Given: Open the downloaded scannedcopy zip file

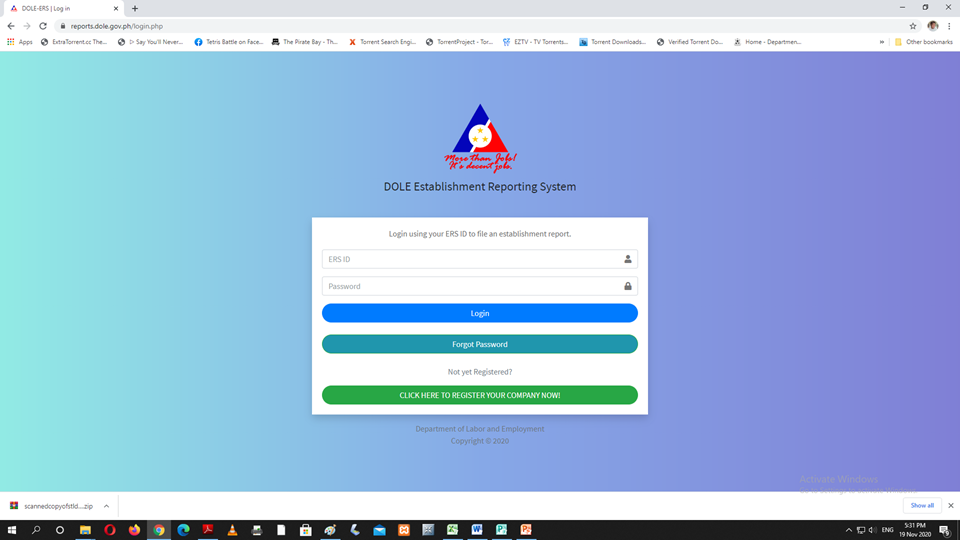Looking at the screenshot, I should pyautogui.click(x=52, y=506).
